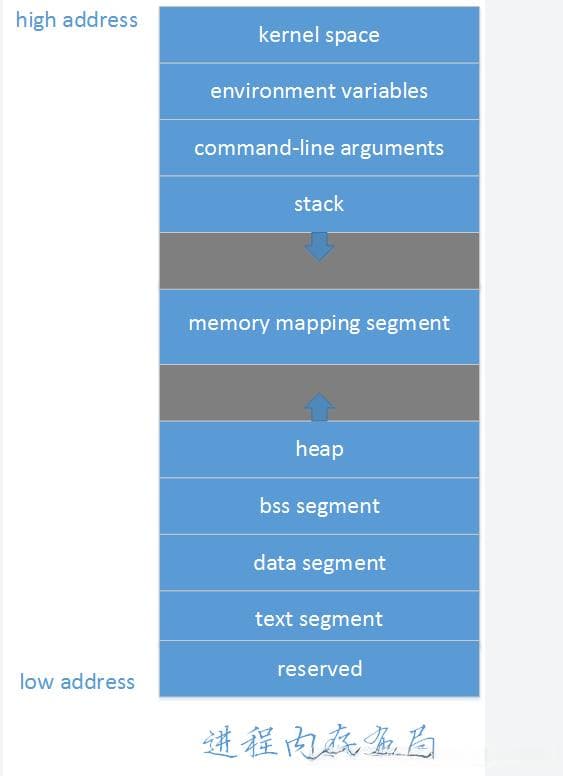Select the kernel space block

319,35
